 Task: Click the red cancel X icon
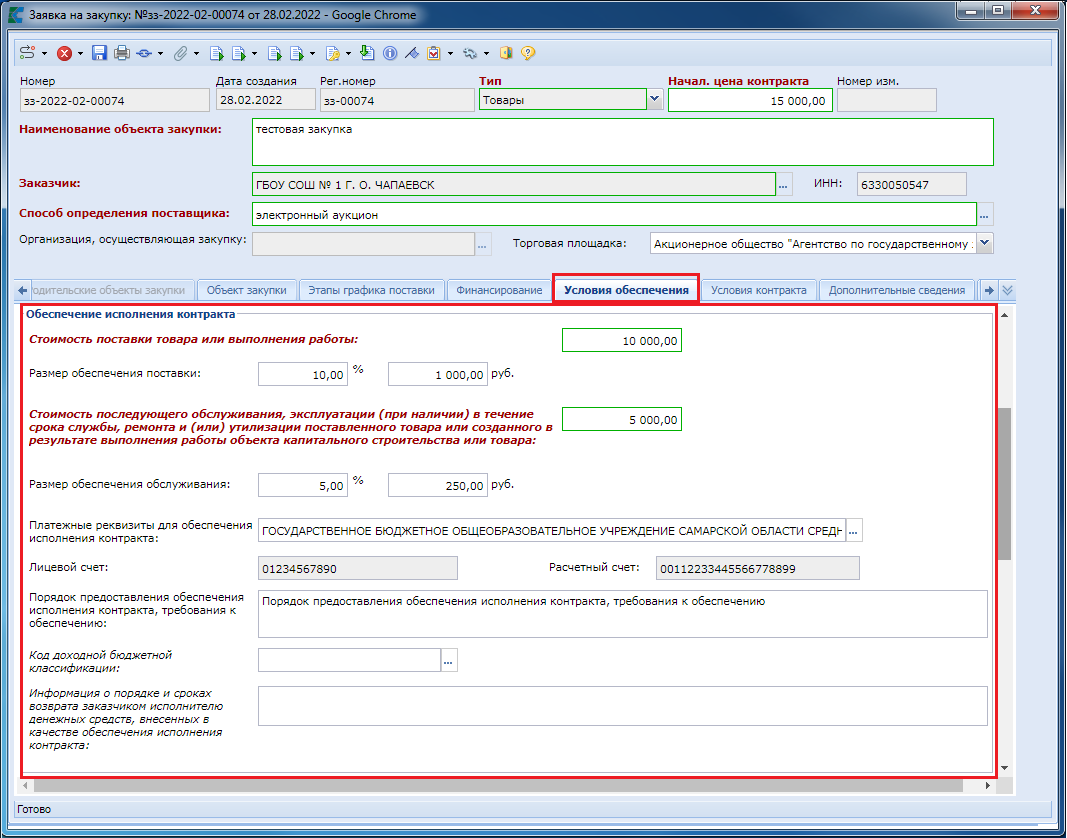64,53
